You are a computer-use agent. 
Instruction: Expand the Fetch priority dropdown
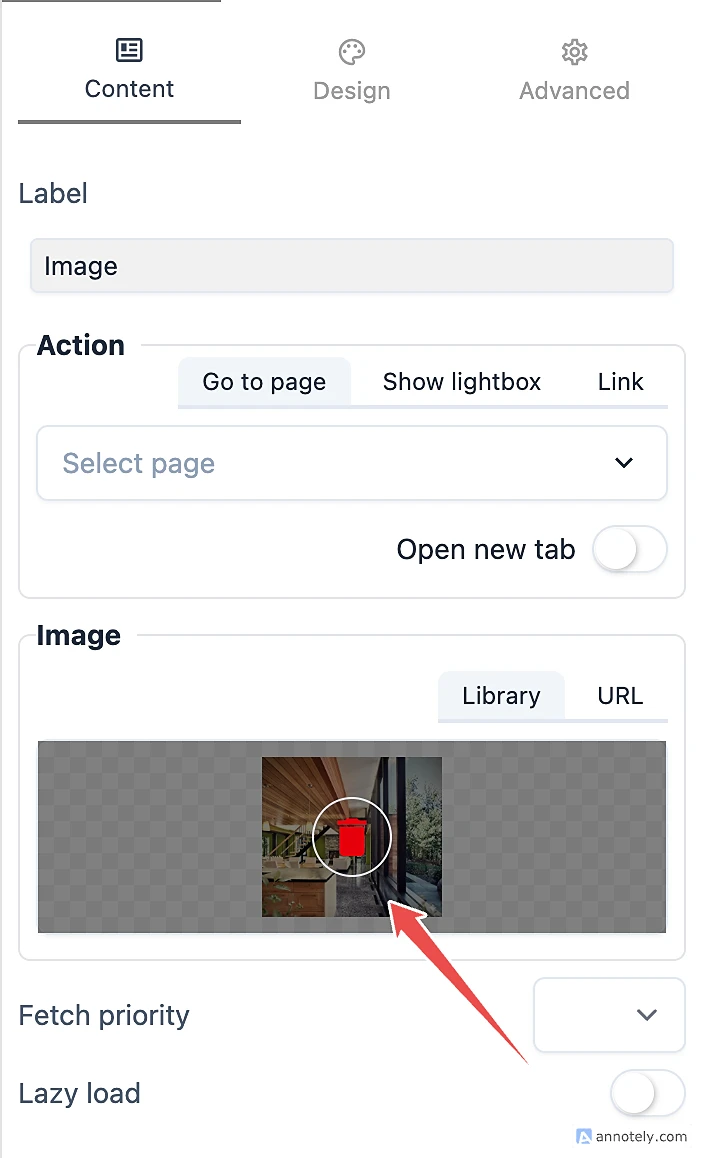609,1015
